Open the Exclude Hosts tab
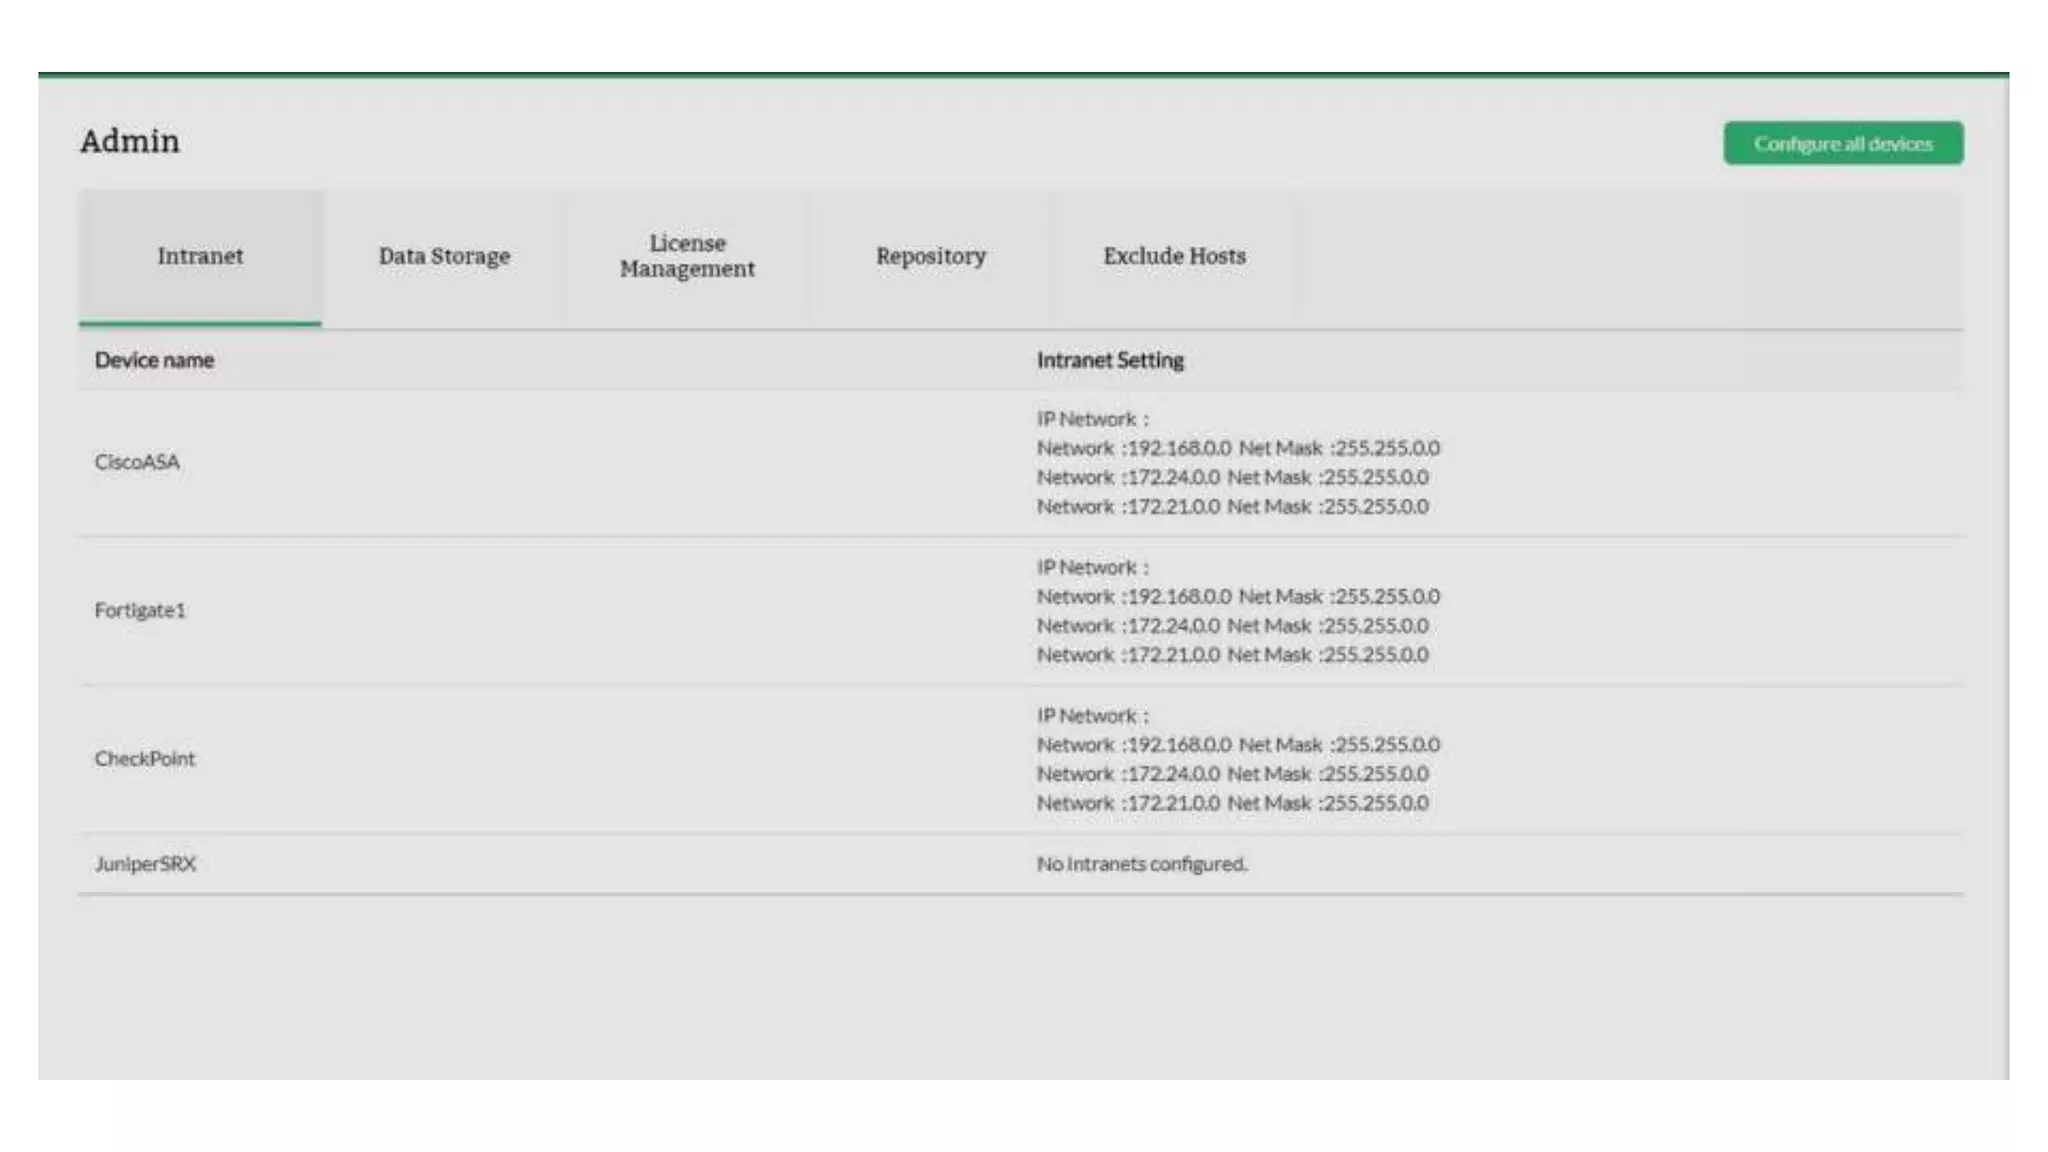The width and height of the screenshot is (2048, 1152). click(x=1174, y=256)
